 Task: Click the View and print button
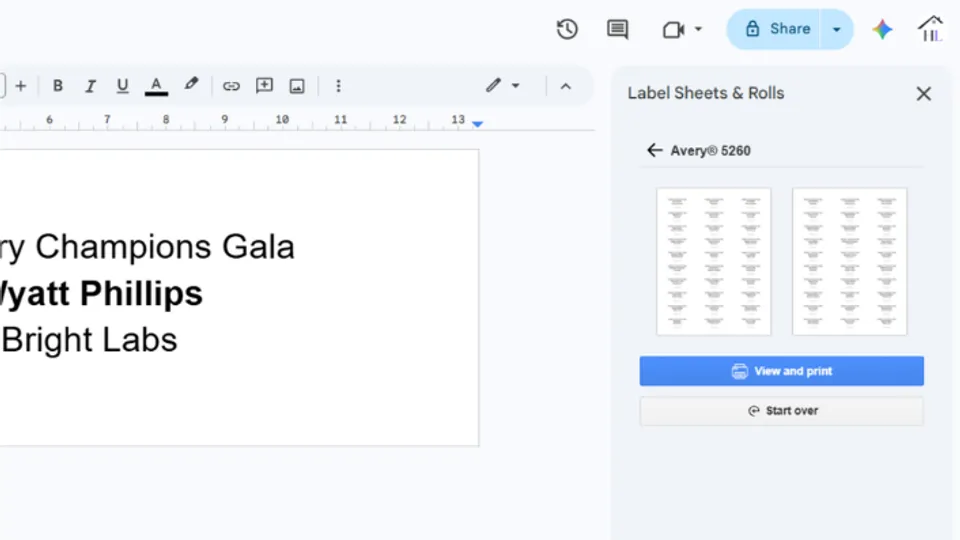[782, 371]
